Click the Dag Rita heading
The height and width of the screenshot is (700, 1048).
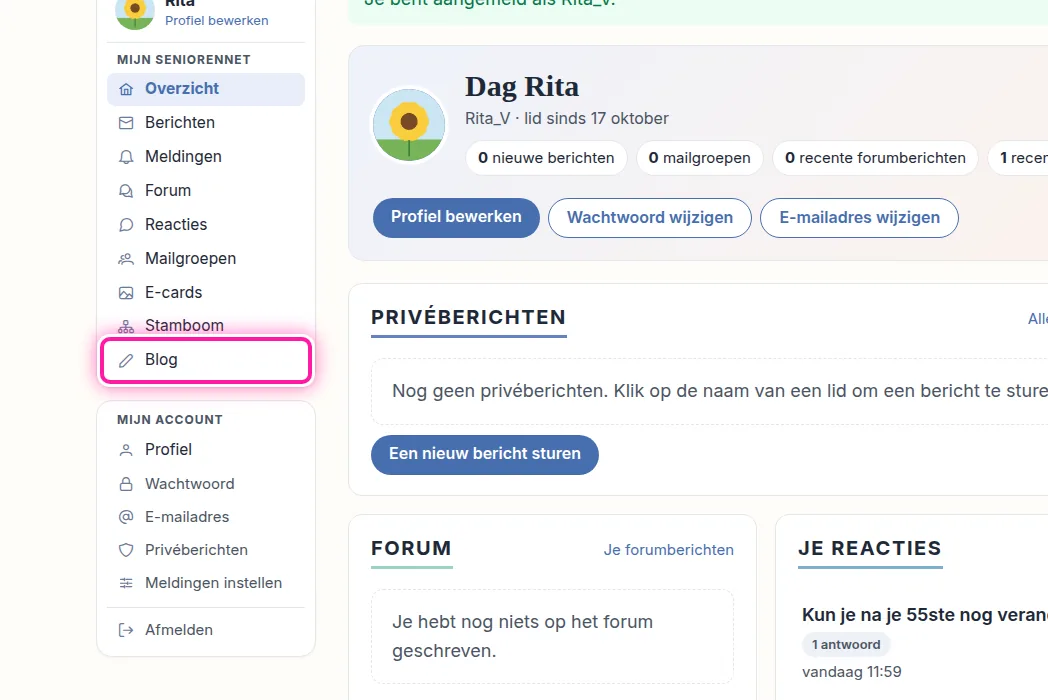[522, 87]
